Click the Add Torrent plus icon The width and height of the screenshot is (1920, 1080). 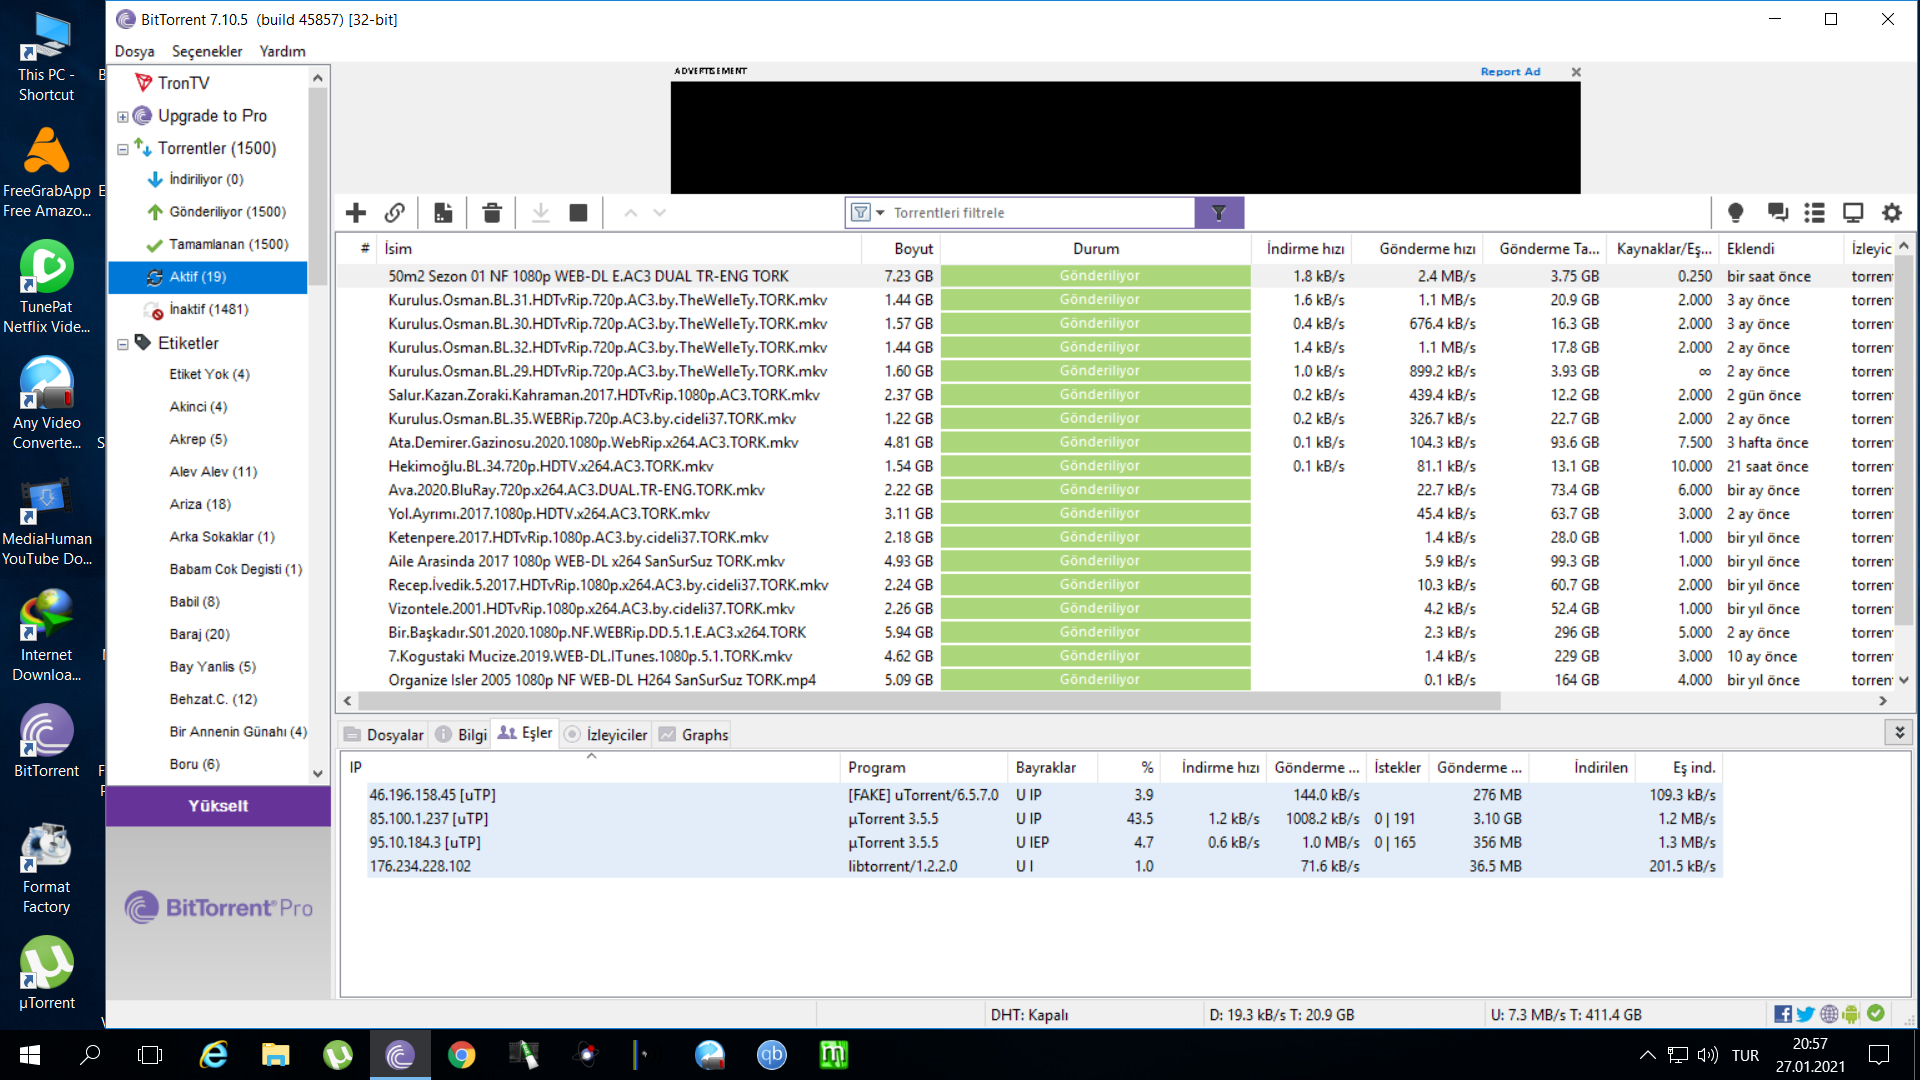pos(356,213)
